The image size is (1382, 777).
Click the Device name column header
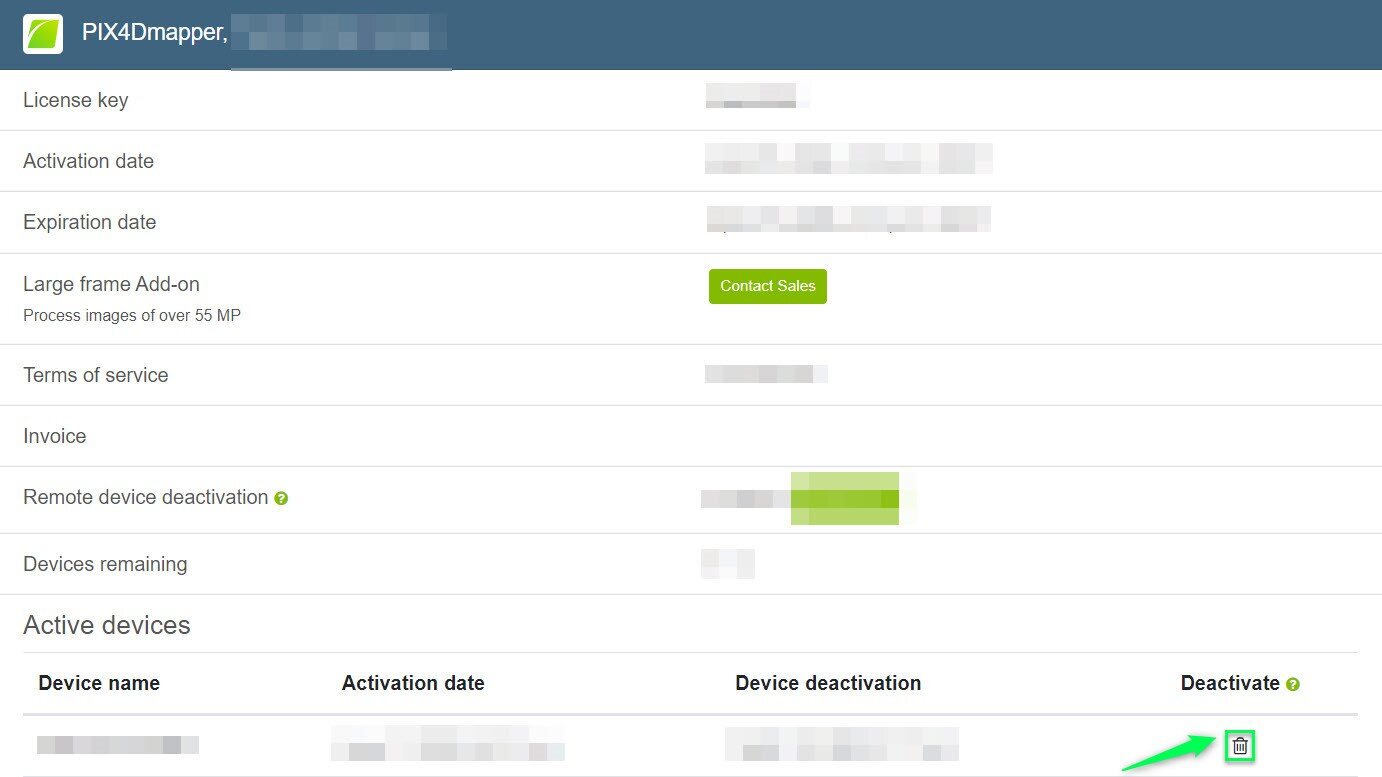98,683
